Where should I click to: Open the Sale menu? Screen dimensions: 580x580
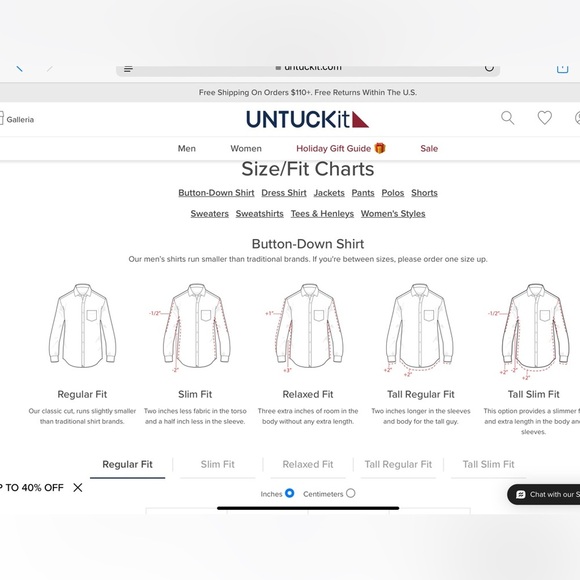pyautogui.click(x=429, y=149)
